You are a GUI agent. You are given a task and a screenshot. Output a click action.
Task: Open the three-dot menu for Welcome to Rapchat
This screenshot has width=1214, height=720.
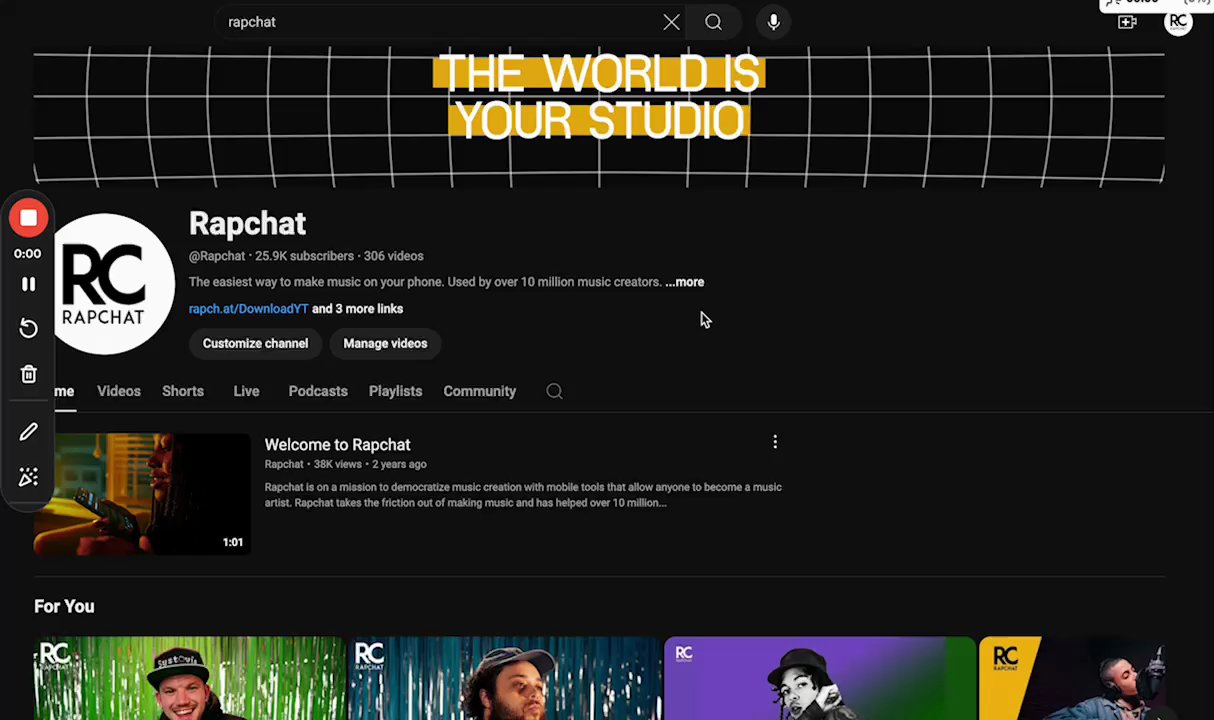775,442
